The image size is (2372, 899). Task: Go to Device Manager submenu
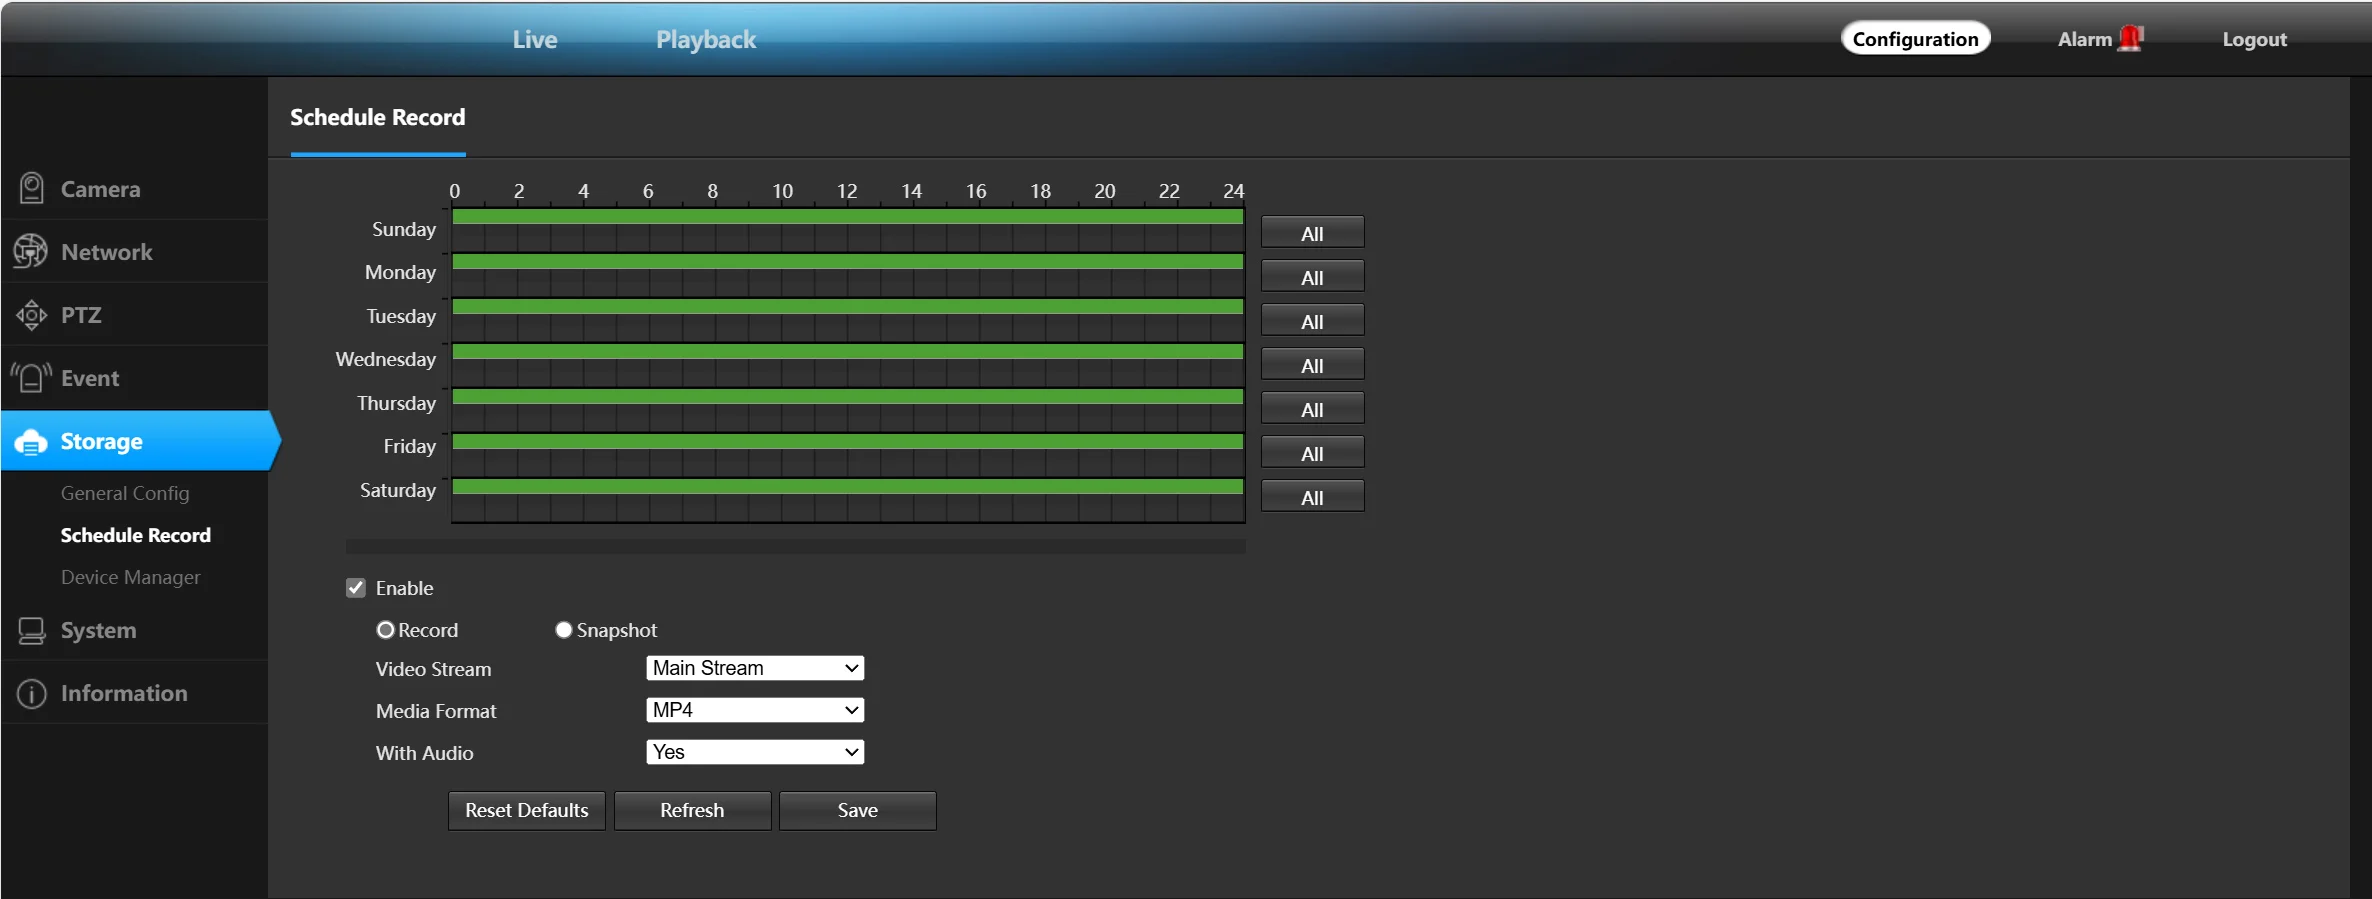[130, 577]
